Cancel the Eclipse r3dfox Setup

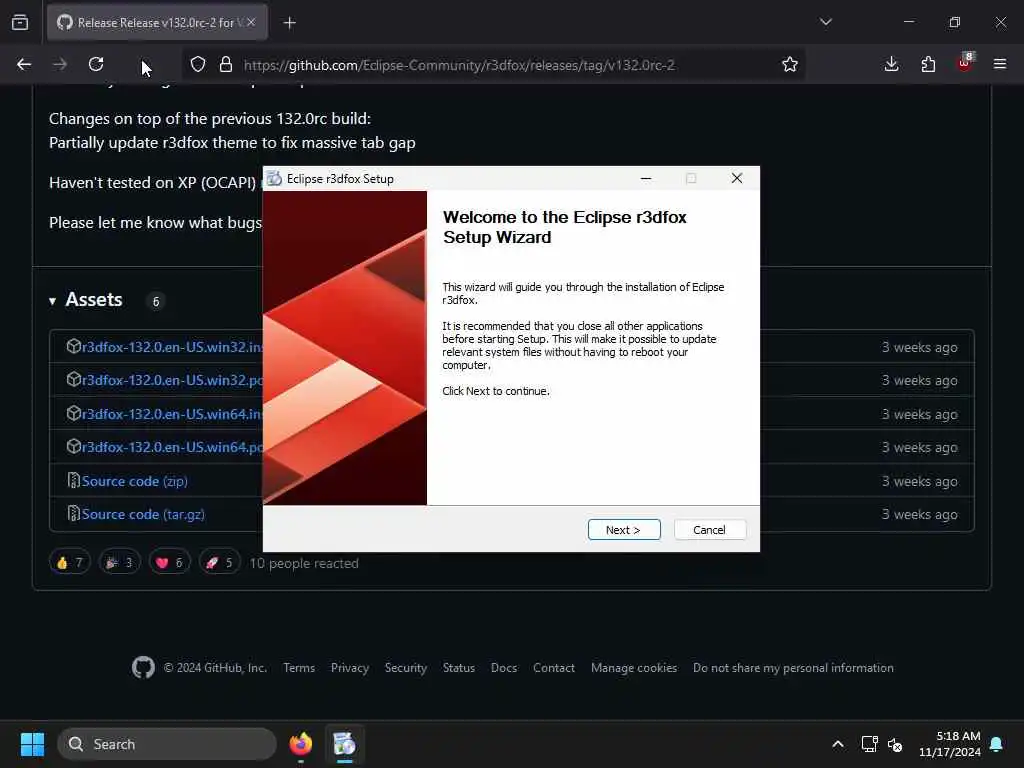click(x=709, y=530)
